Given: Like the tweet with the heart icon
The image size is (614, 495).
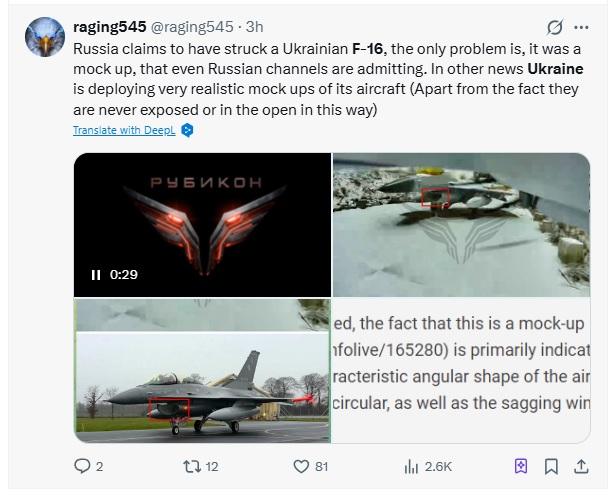Looking at the screenshot, I should (301, 466).
